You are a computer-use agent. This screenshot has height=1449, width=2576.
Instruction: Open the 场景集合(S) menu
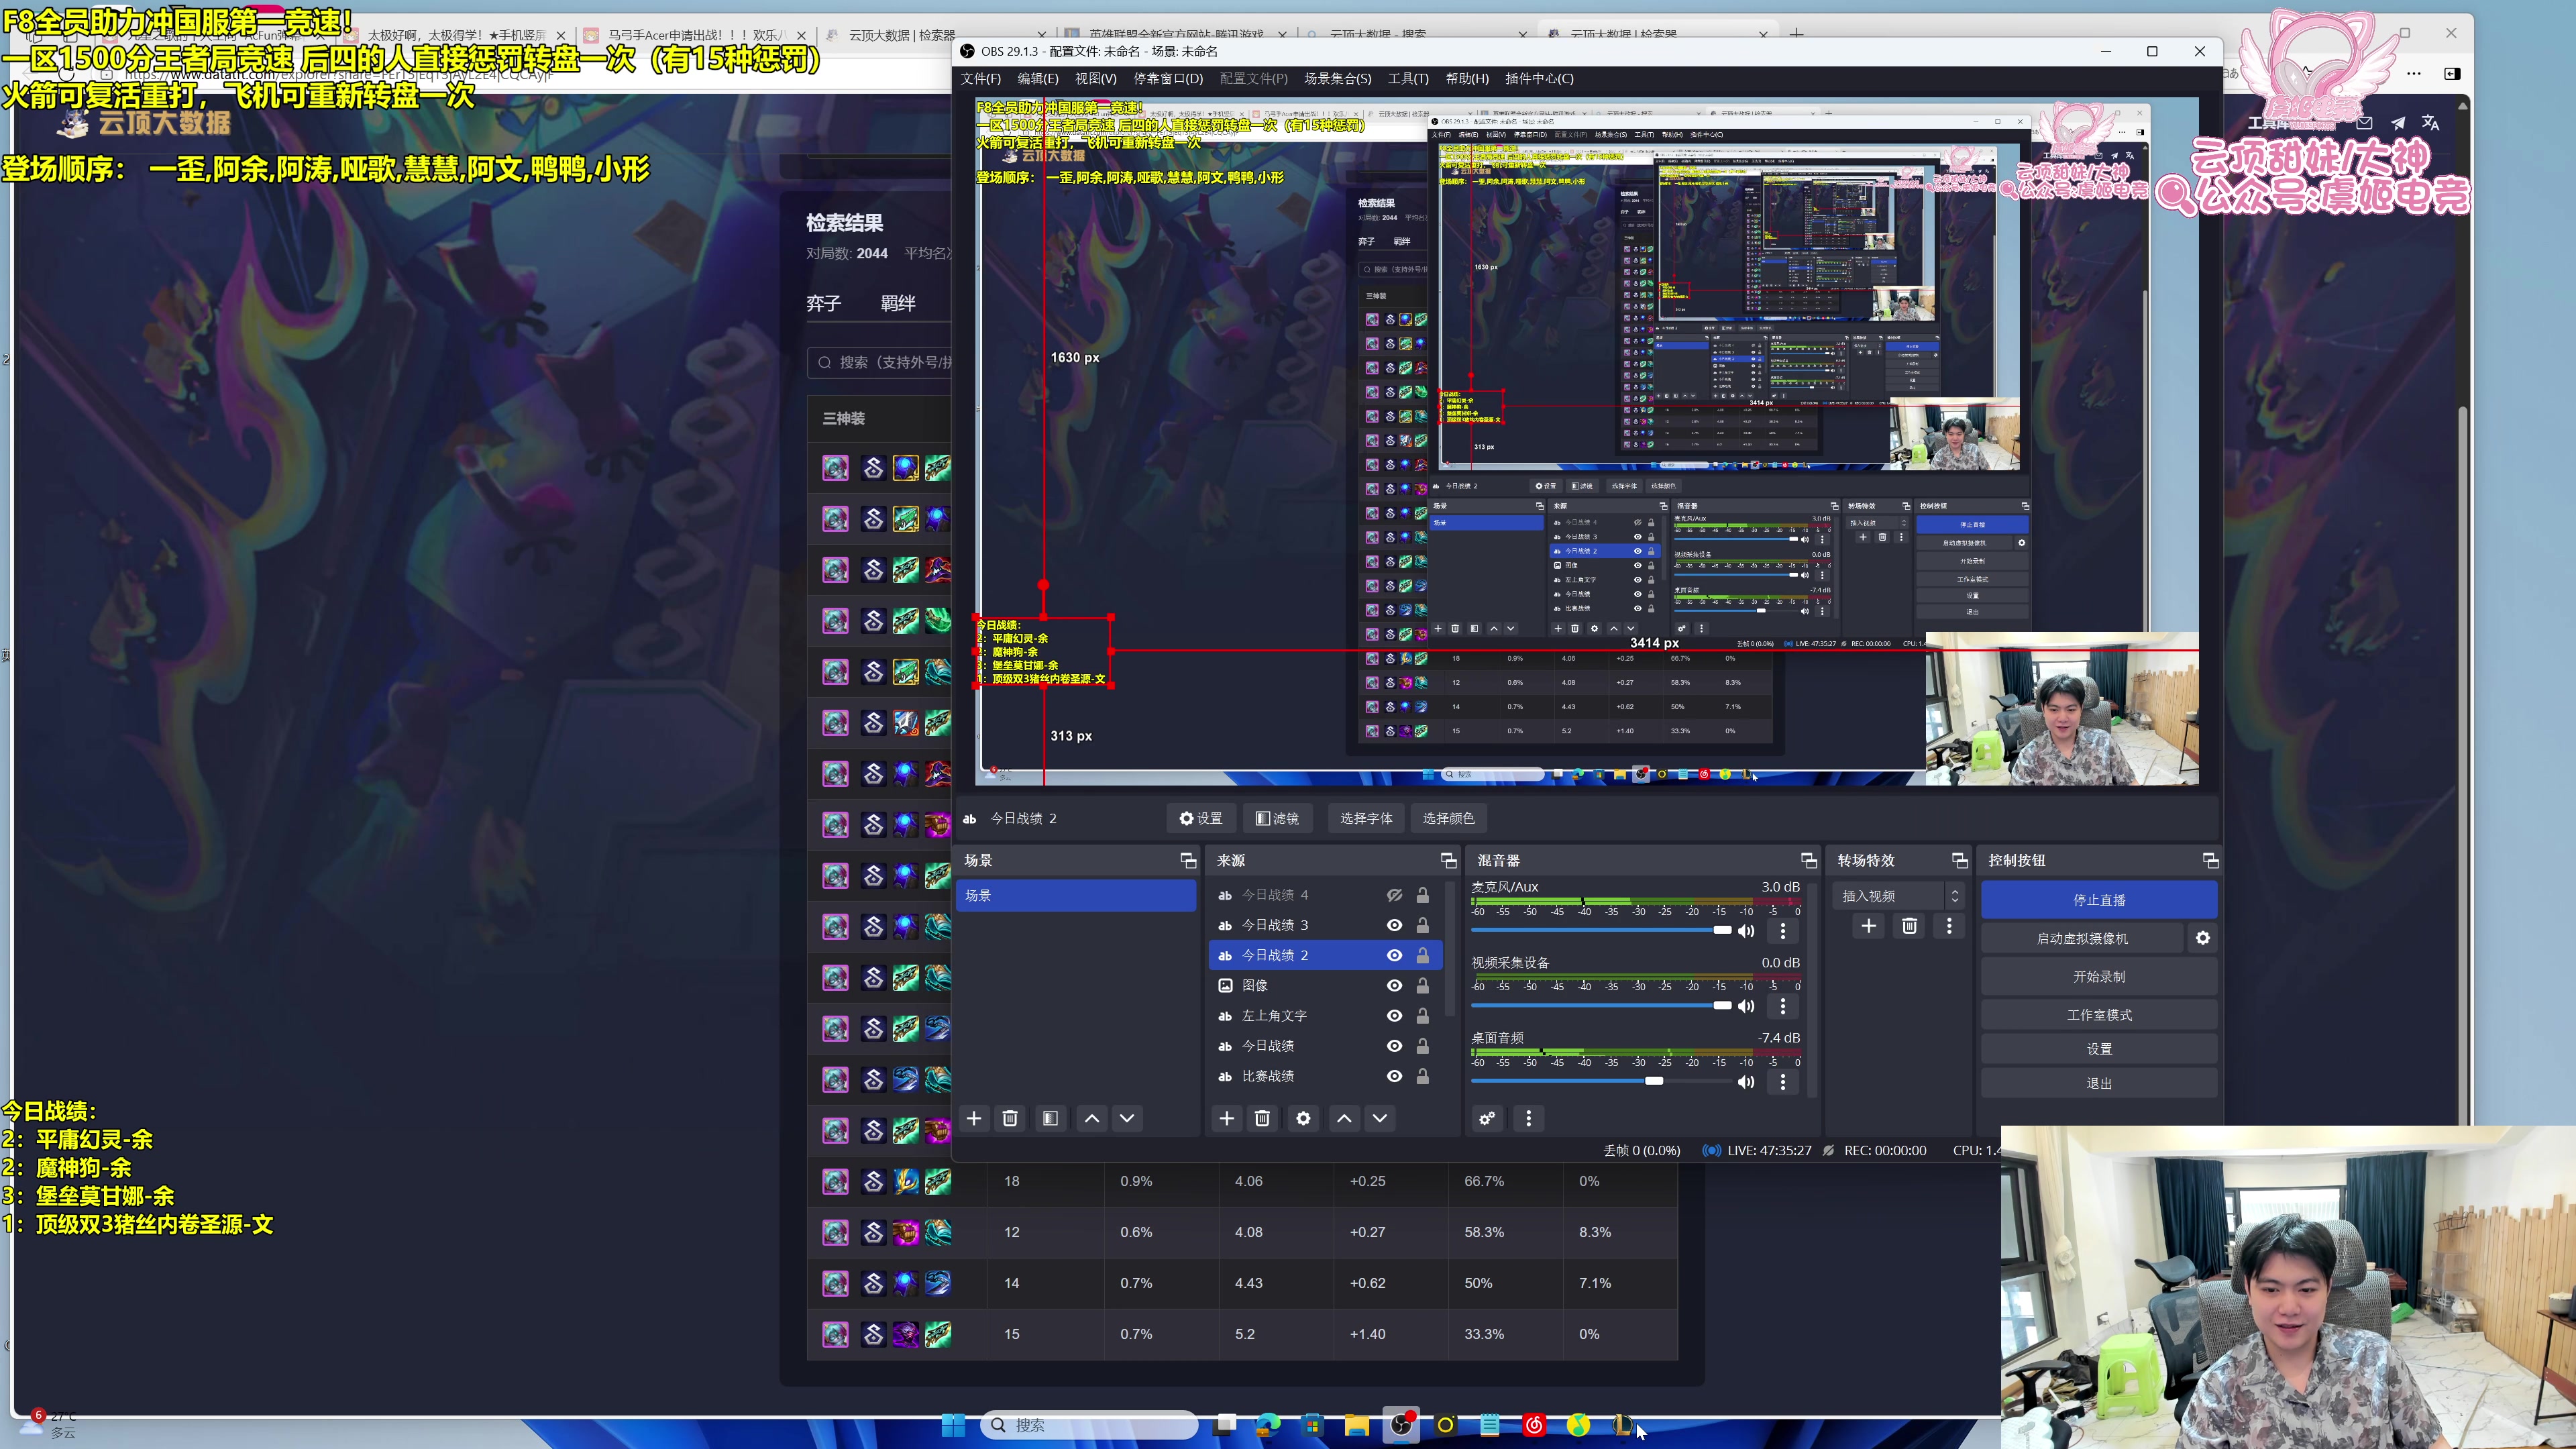[1337, 78]
